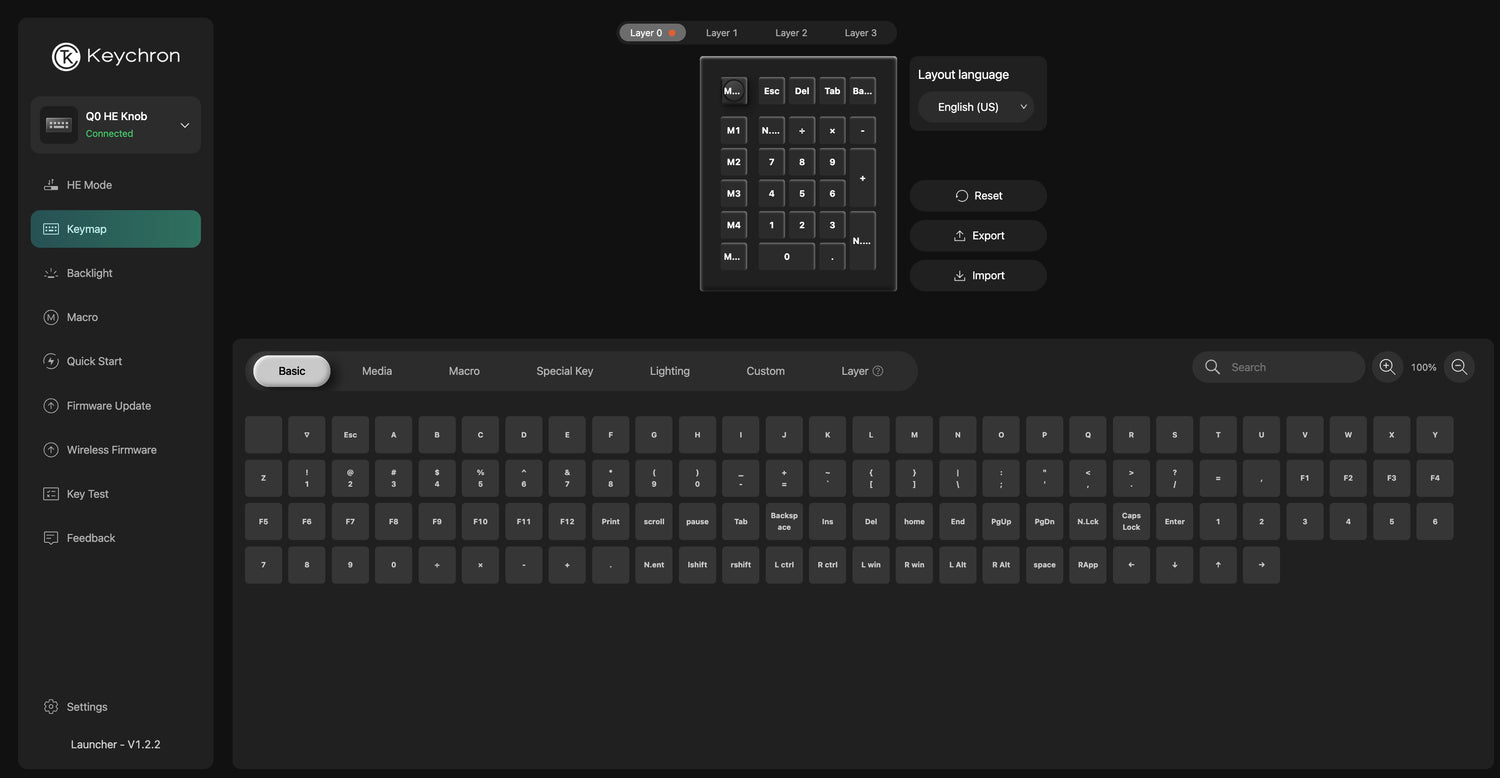The height and width of the screenshot is (778, 1500).
Task: Open Firmware Update page
Action: (108, 406)
